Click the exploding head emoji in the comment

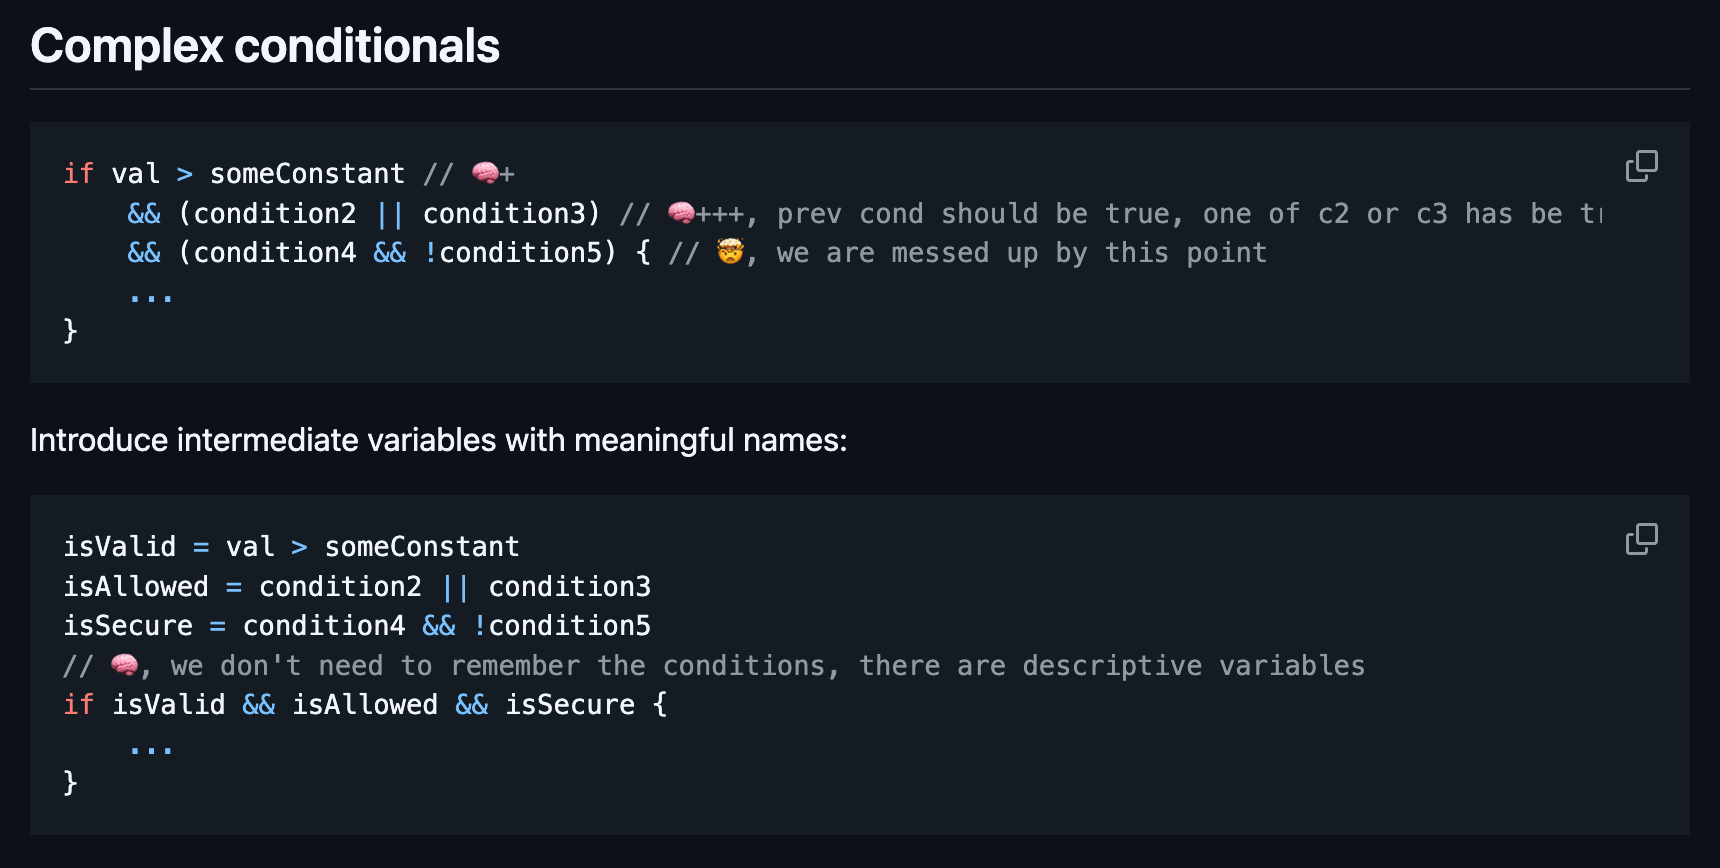[x=730, y=252]
